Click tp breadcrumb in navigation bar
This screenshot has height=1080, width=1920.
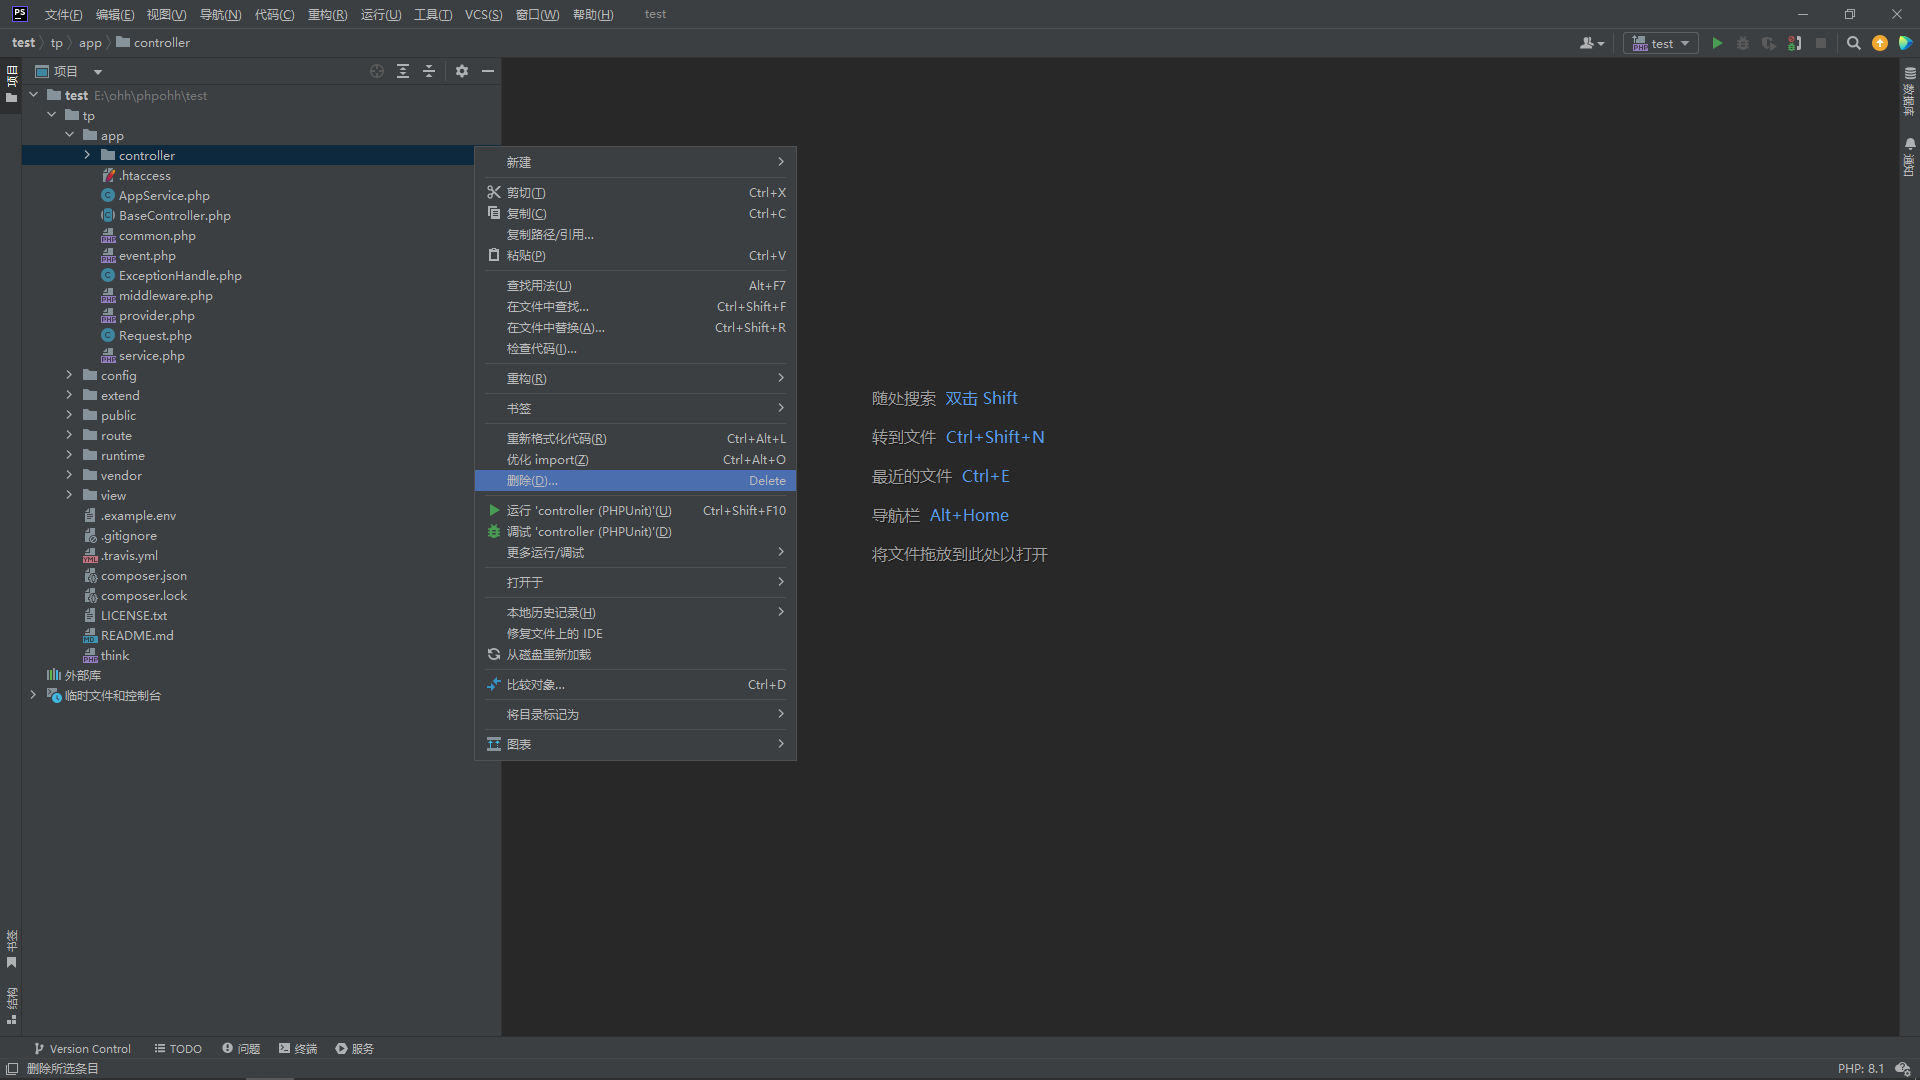57,43
